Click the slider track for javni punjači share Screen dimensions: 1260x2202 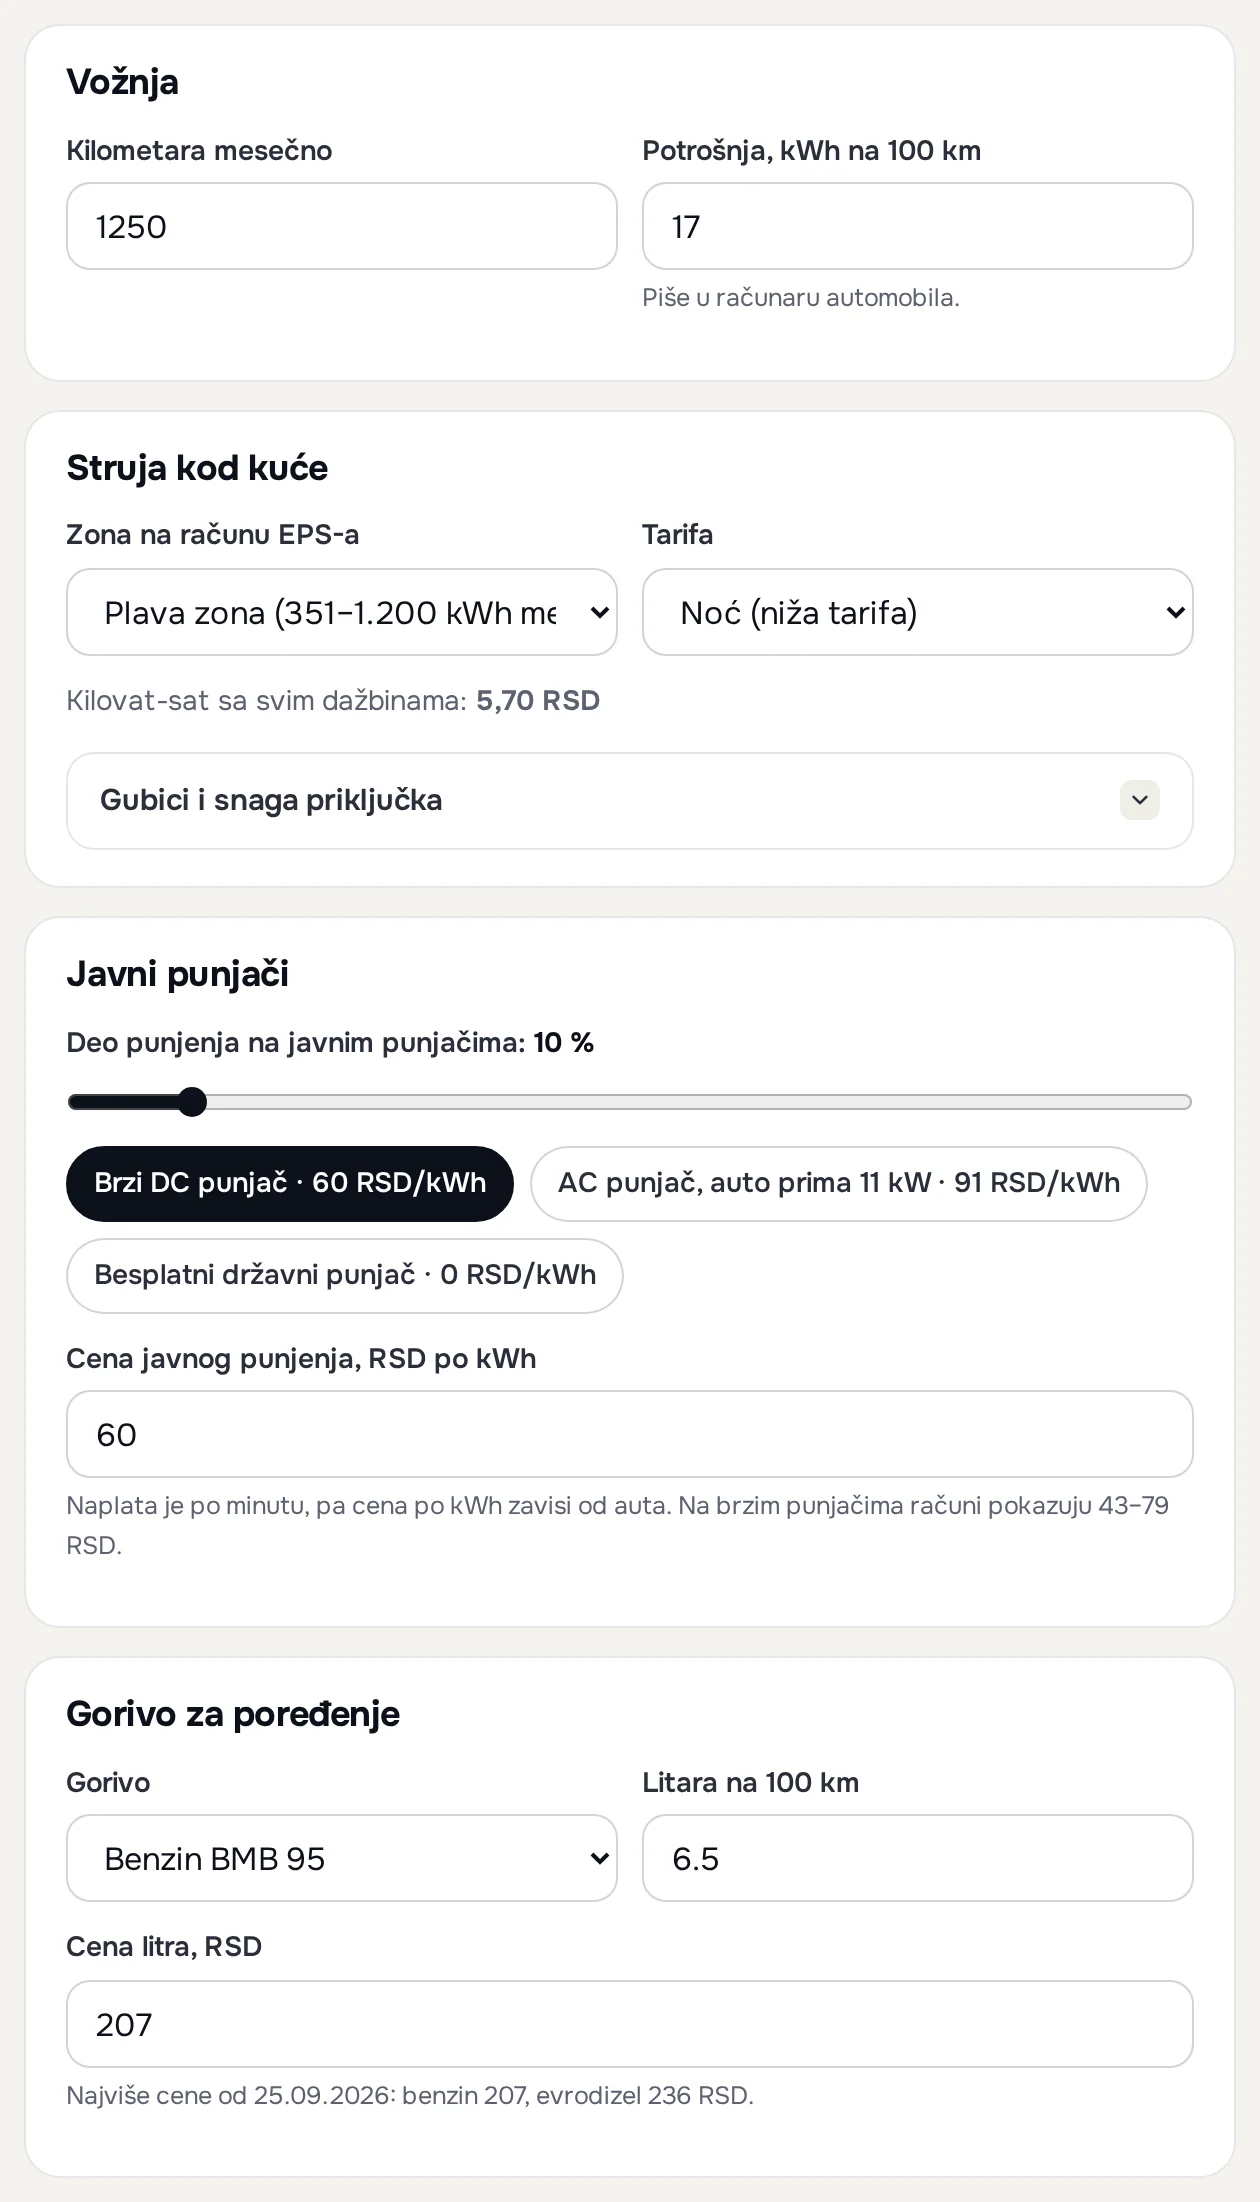click(630, 1102)
